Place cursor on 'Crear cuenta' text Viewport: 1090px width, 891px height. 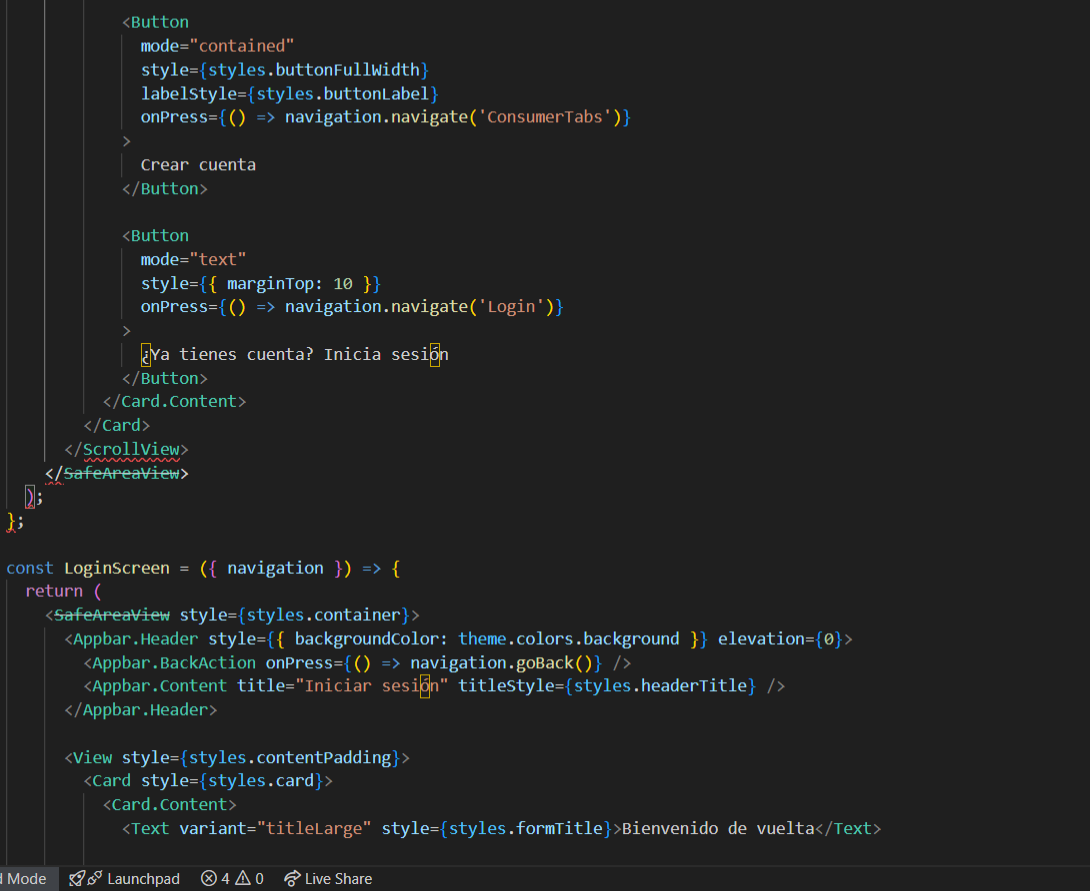point(198,165)
